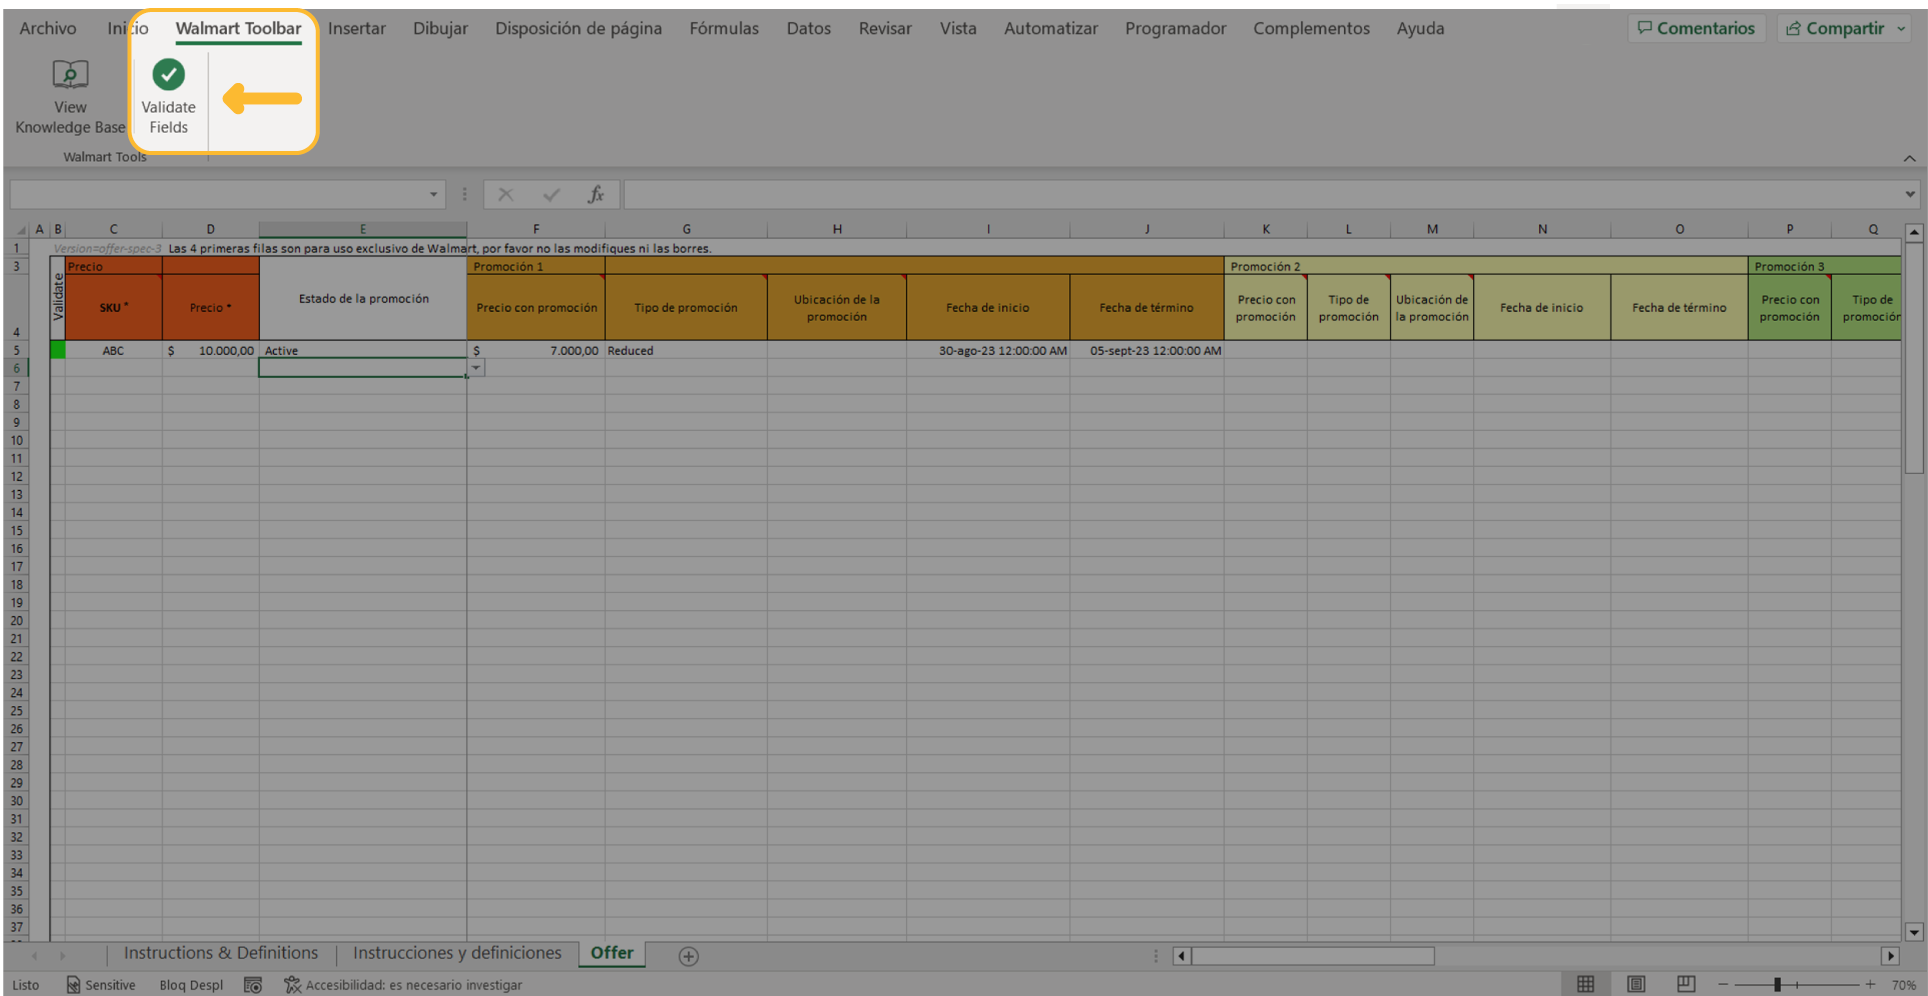Open the Automatizar ribbon tab

1051,29
